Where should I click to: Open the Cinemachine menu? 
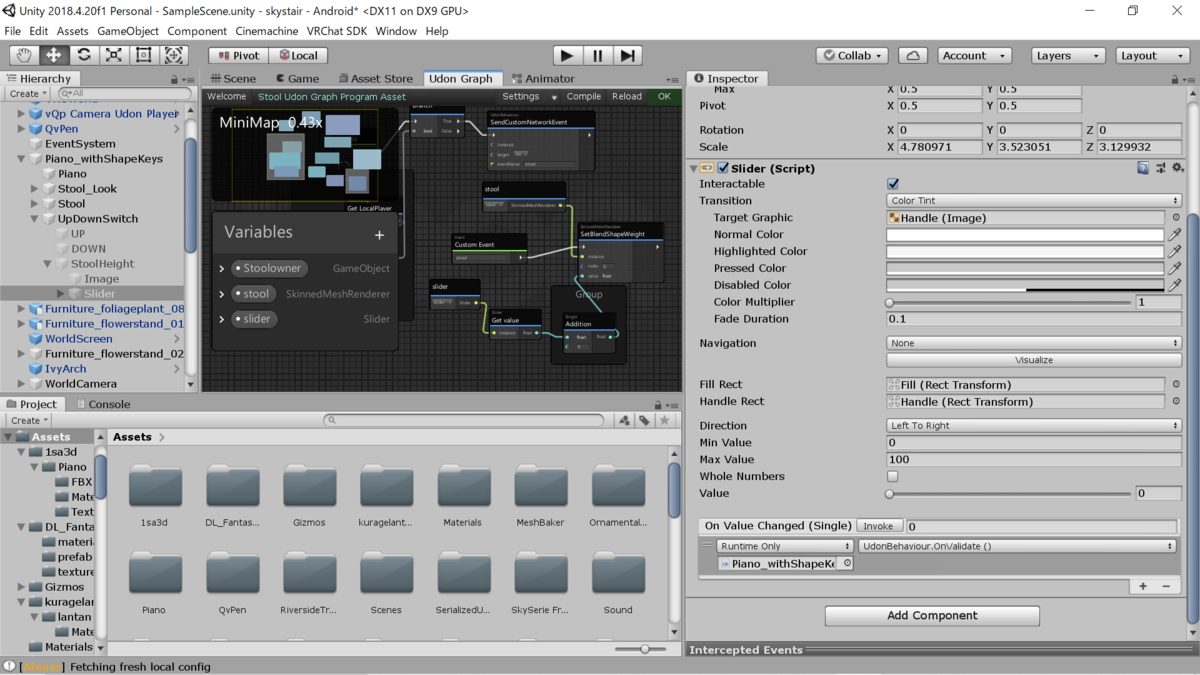tap(267, 31)
